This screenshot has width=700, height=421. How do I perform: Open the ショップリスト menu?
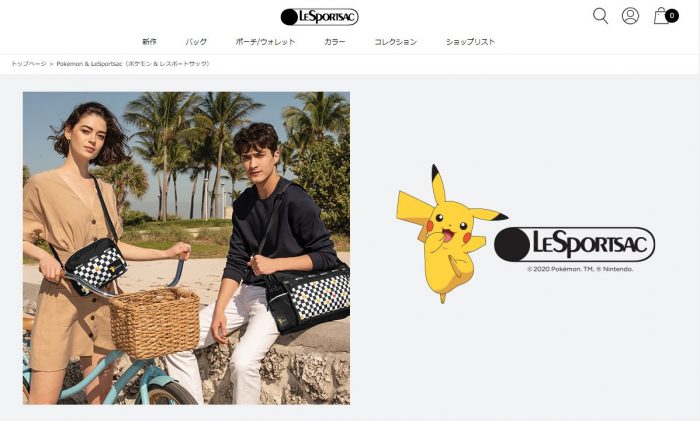pos(470,42)
